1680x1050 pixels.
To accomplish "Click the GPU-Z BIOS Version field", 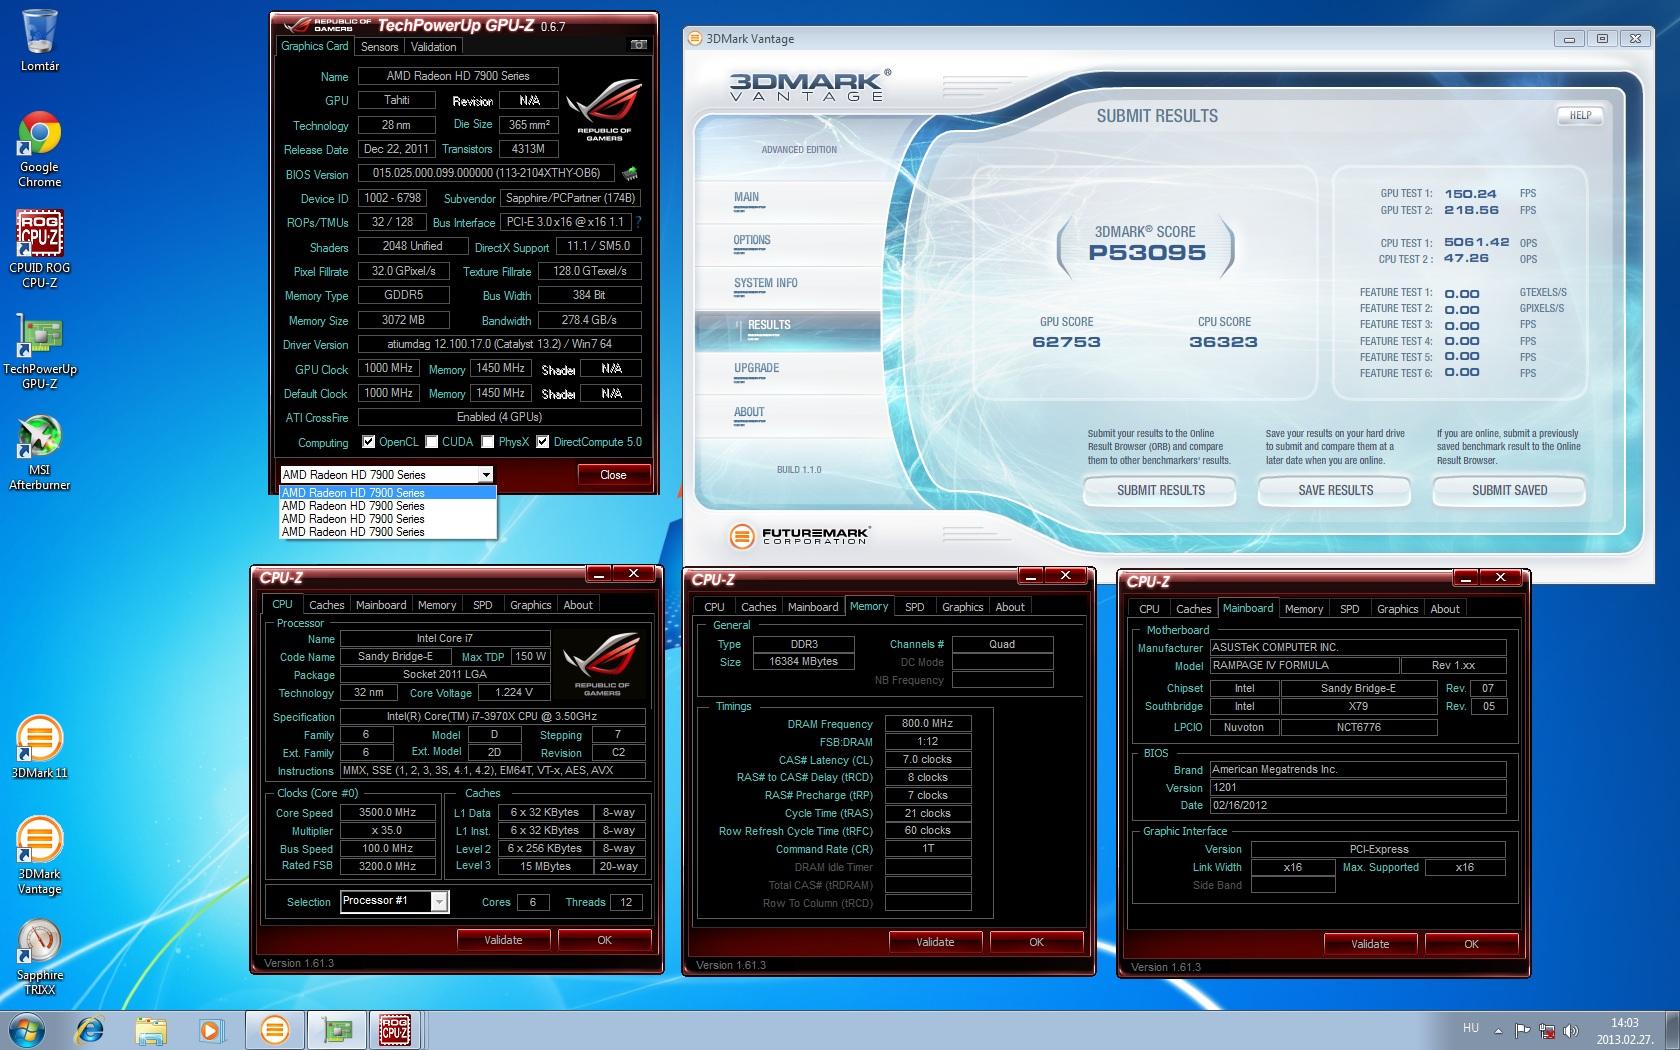I will coord(486,174).
